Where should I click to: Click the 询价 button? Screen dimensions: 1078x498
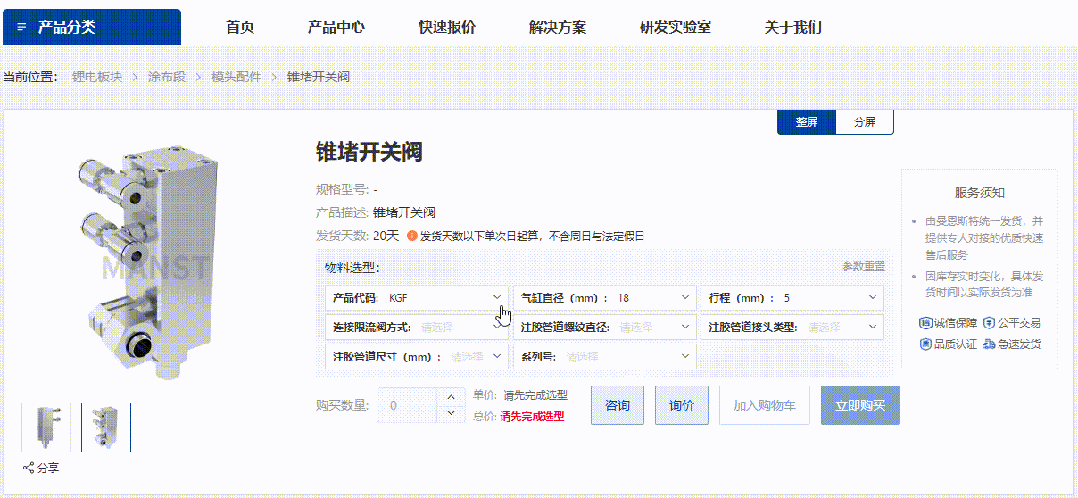coord(681,405)
